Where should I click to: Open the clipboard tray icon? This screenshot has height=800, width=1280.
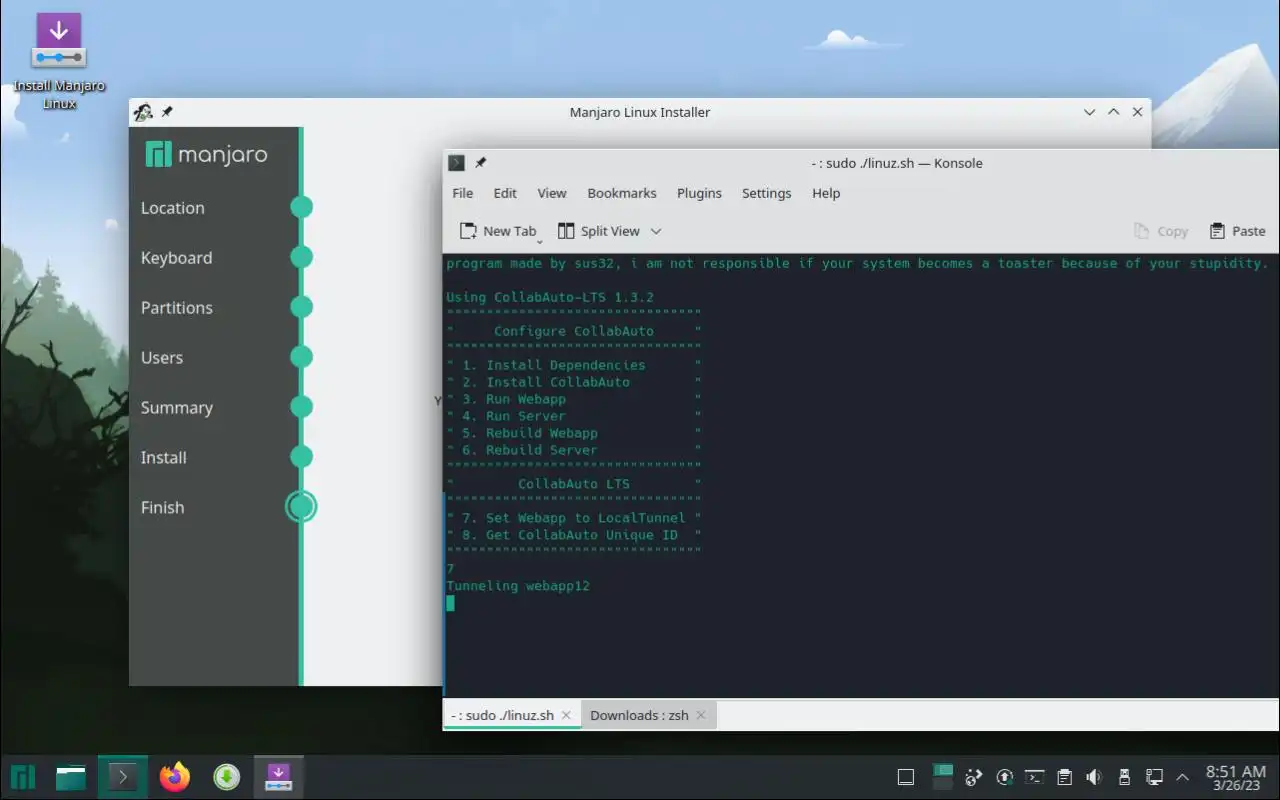[x=1065, y=777]
